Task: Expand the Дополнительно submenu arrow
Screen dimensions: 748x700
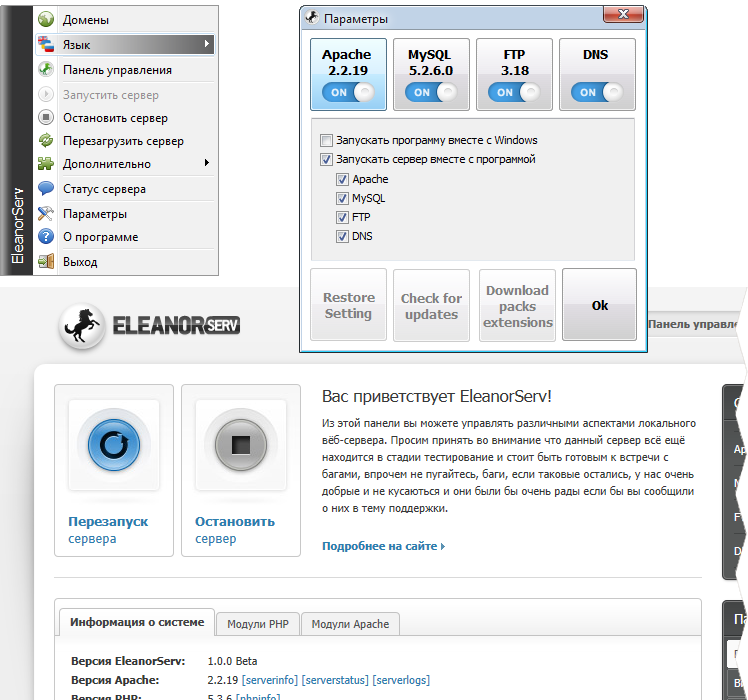Action: (x=206, y=163)
